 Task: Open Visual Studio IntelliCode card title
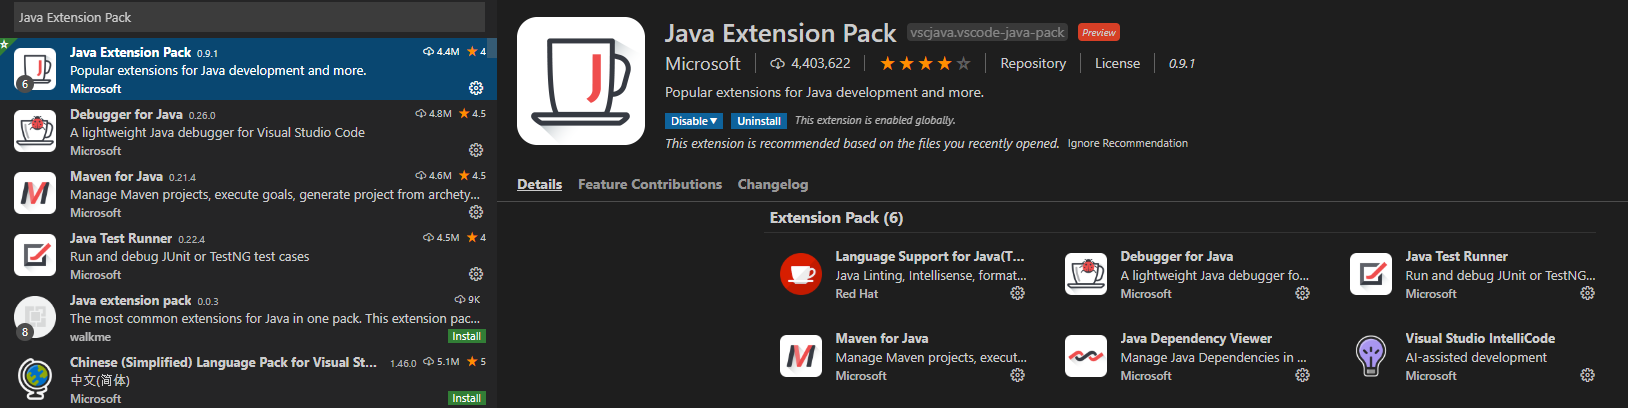click(1480, 338)
